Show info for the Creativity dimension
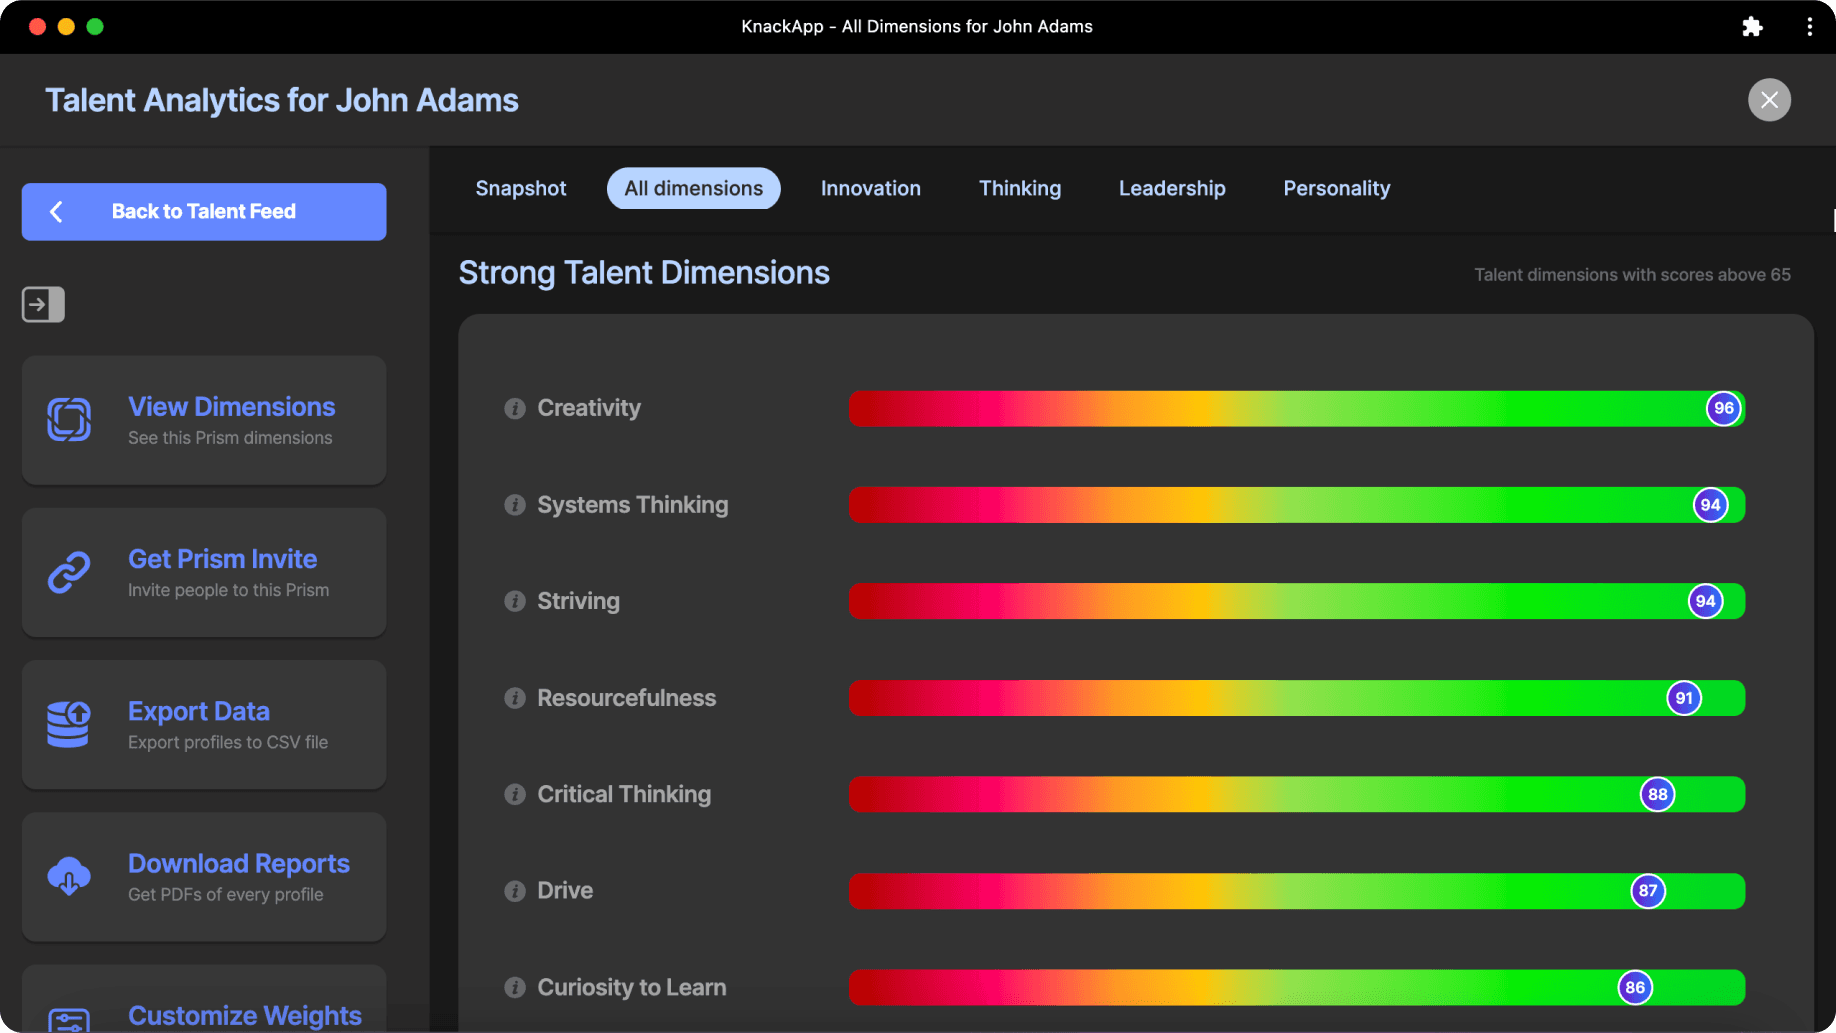Viewport: 1836px width, 1033px height. point(515,409)
